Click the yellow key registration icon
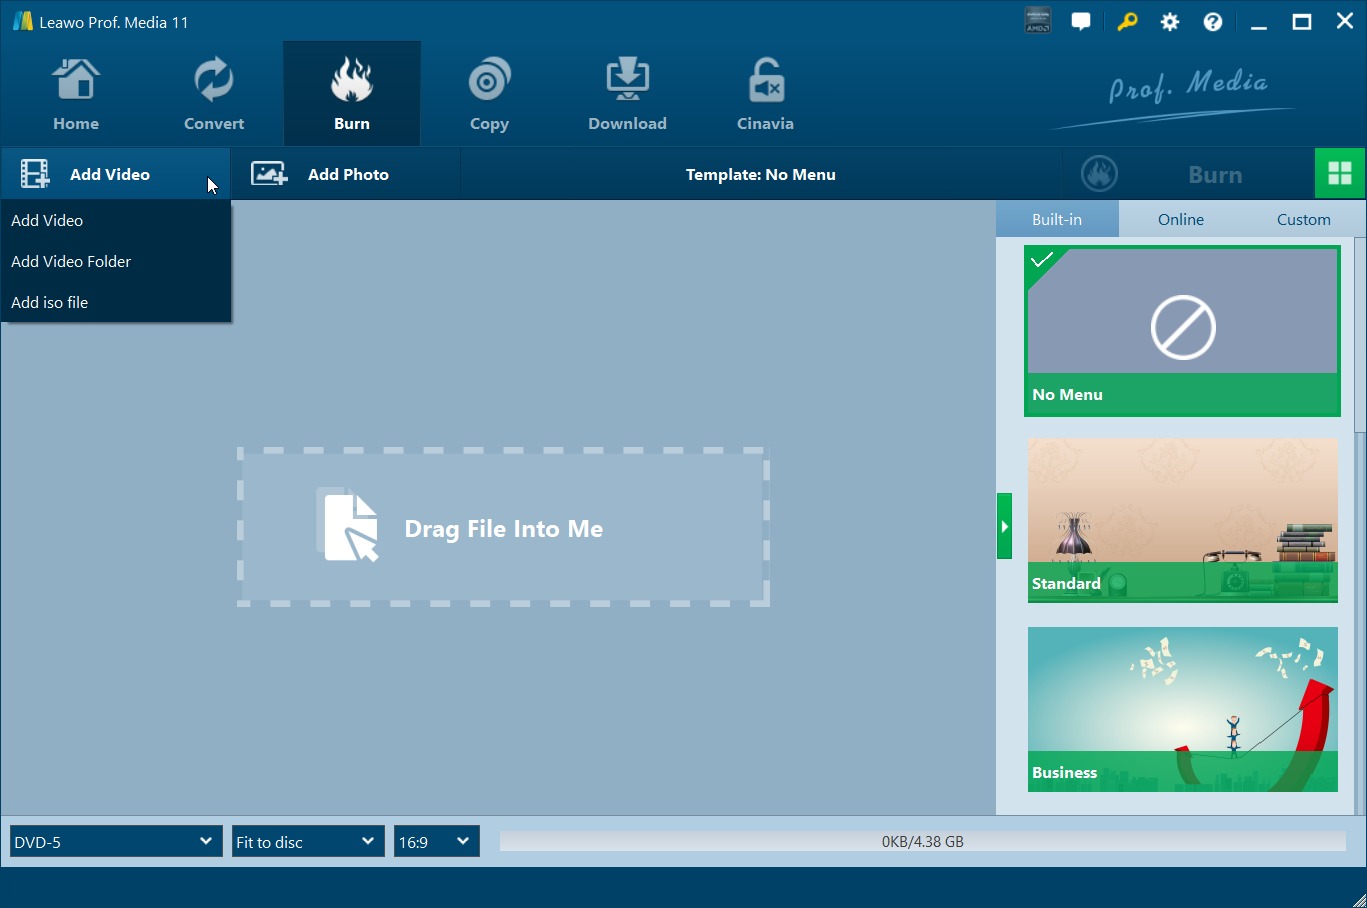Viewport: 1367px width, 908px height. pos(1125,20)
